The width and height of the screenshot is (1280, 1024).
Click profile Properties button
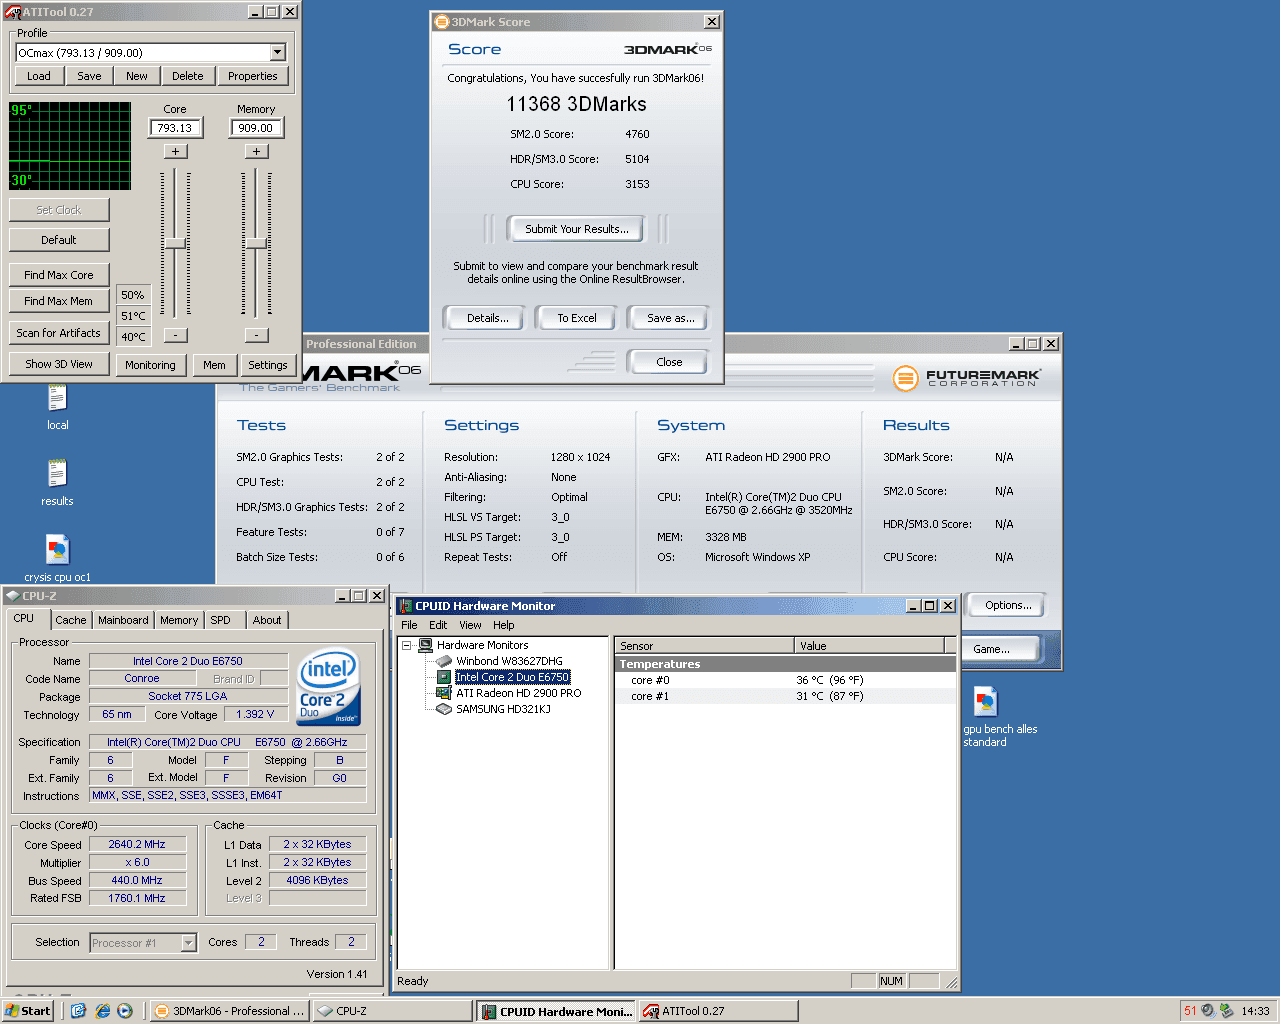[253, 76]
